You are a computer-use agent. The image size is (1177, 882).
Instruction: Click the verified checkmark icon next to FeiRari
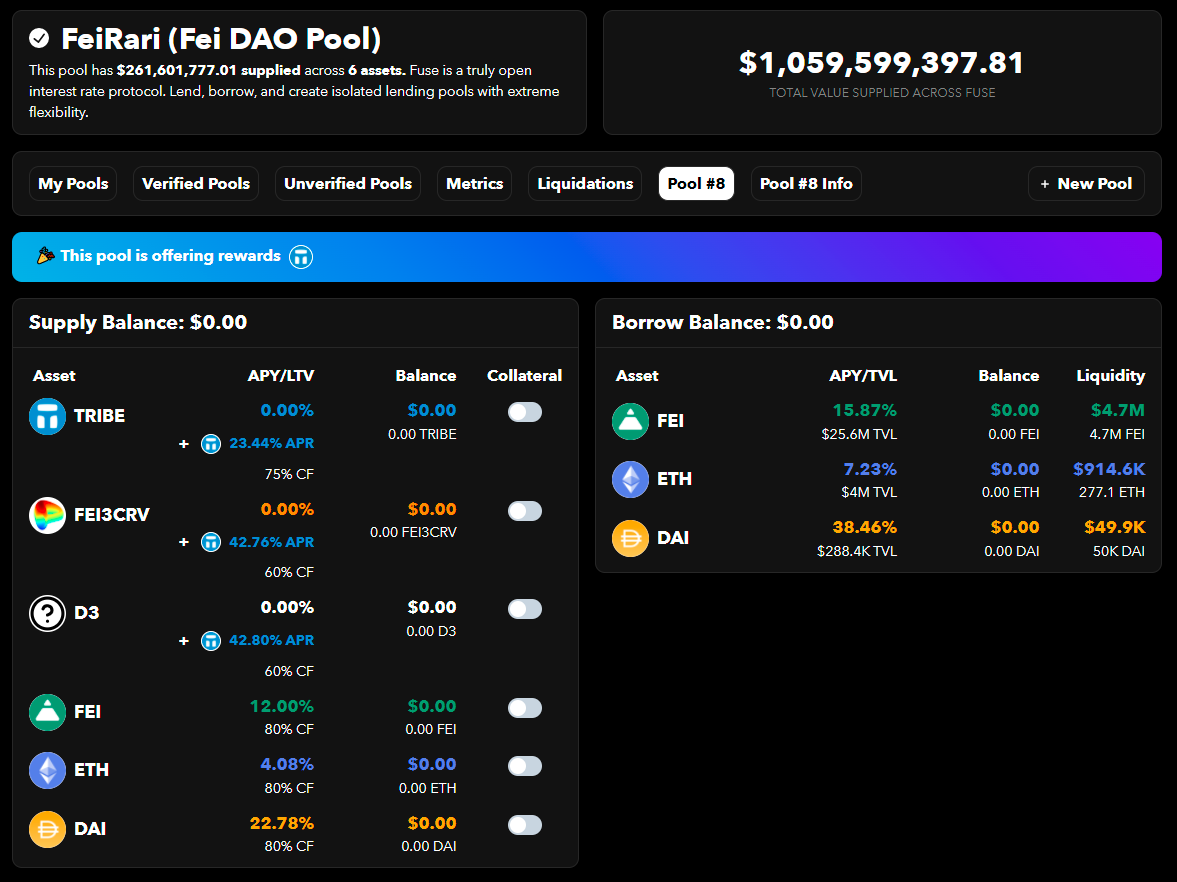click(x=39, y=38)
